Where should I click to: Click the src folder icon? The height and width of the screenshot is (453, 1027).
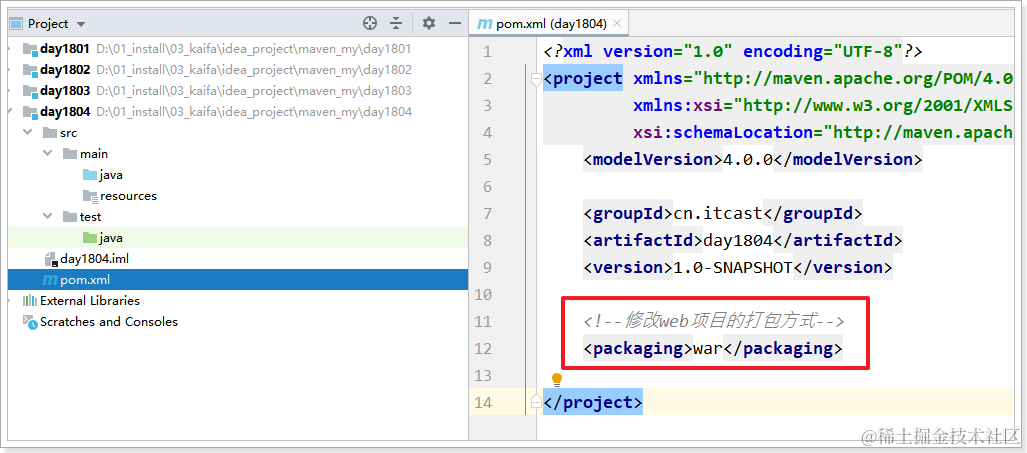50,133
